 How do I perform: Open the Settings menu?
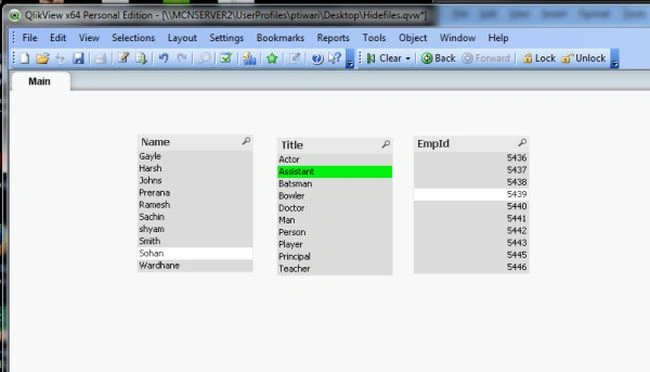point(226,38)
